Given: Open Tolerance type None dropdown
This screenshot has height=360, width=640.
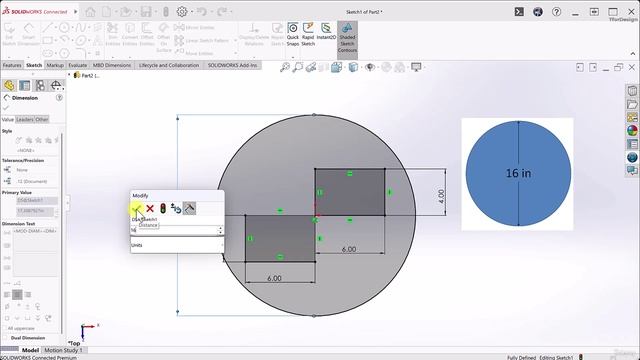Looking at the screenshot, I should tap(36, 170).
